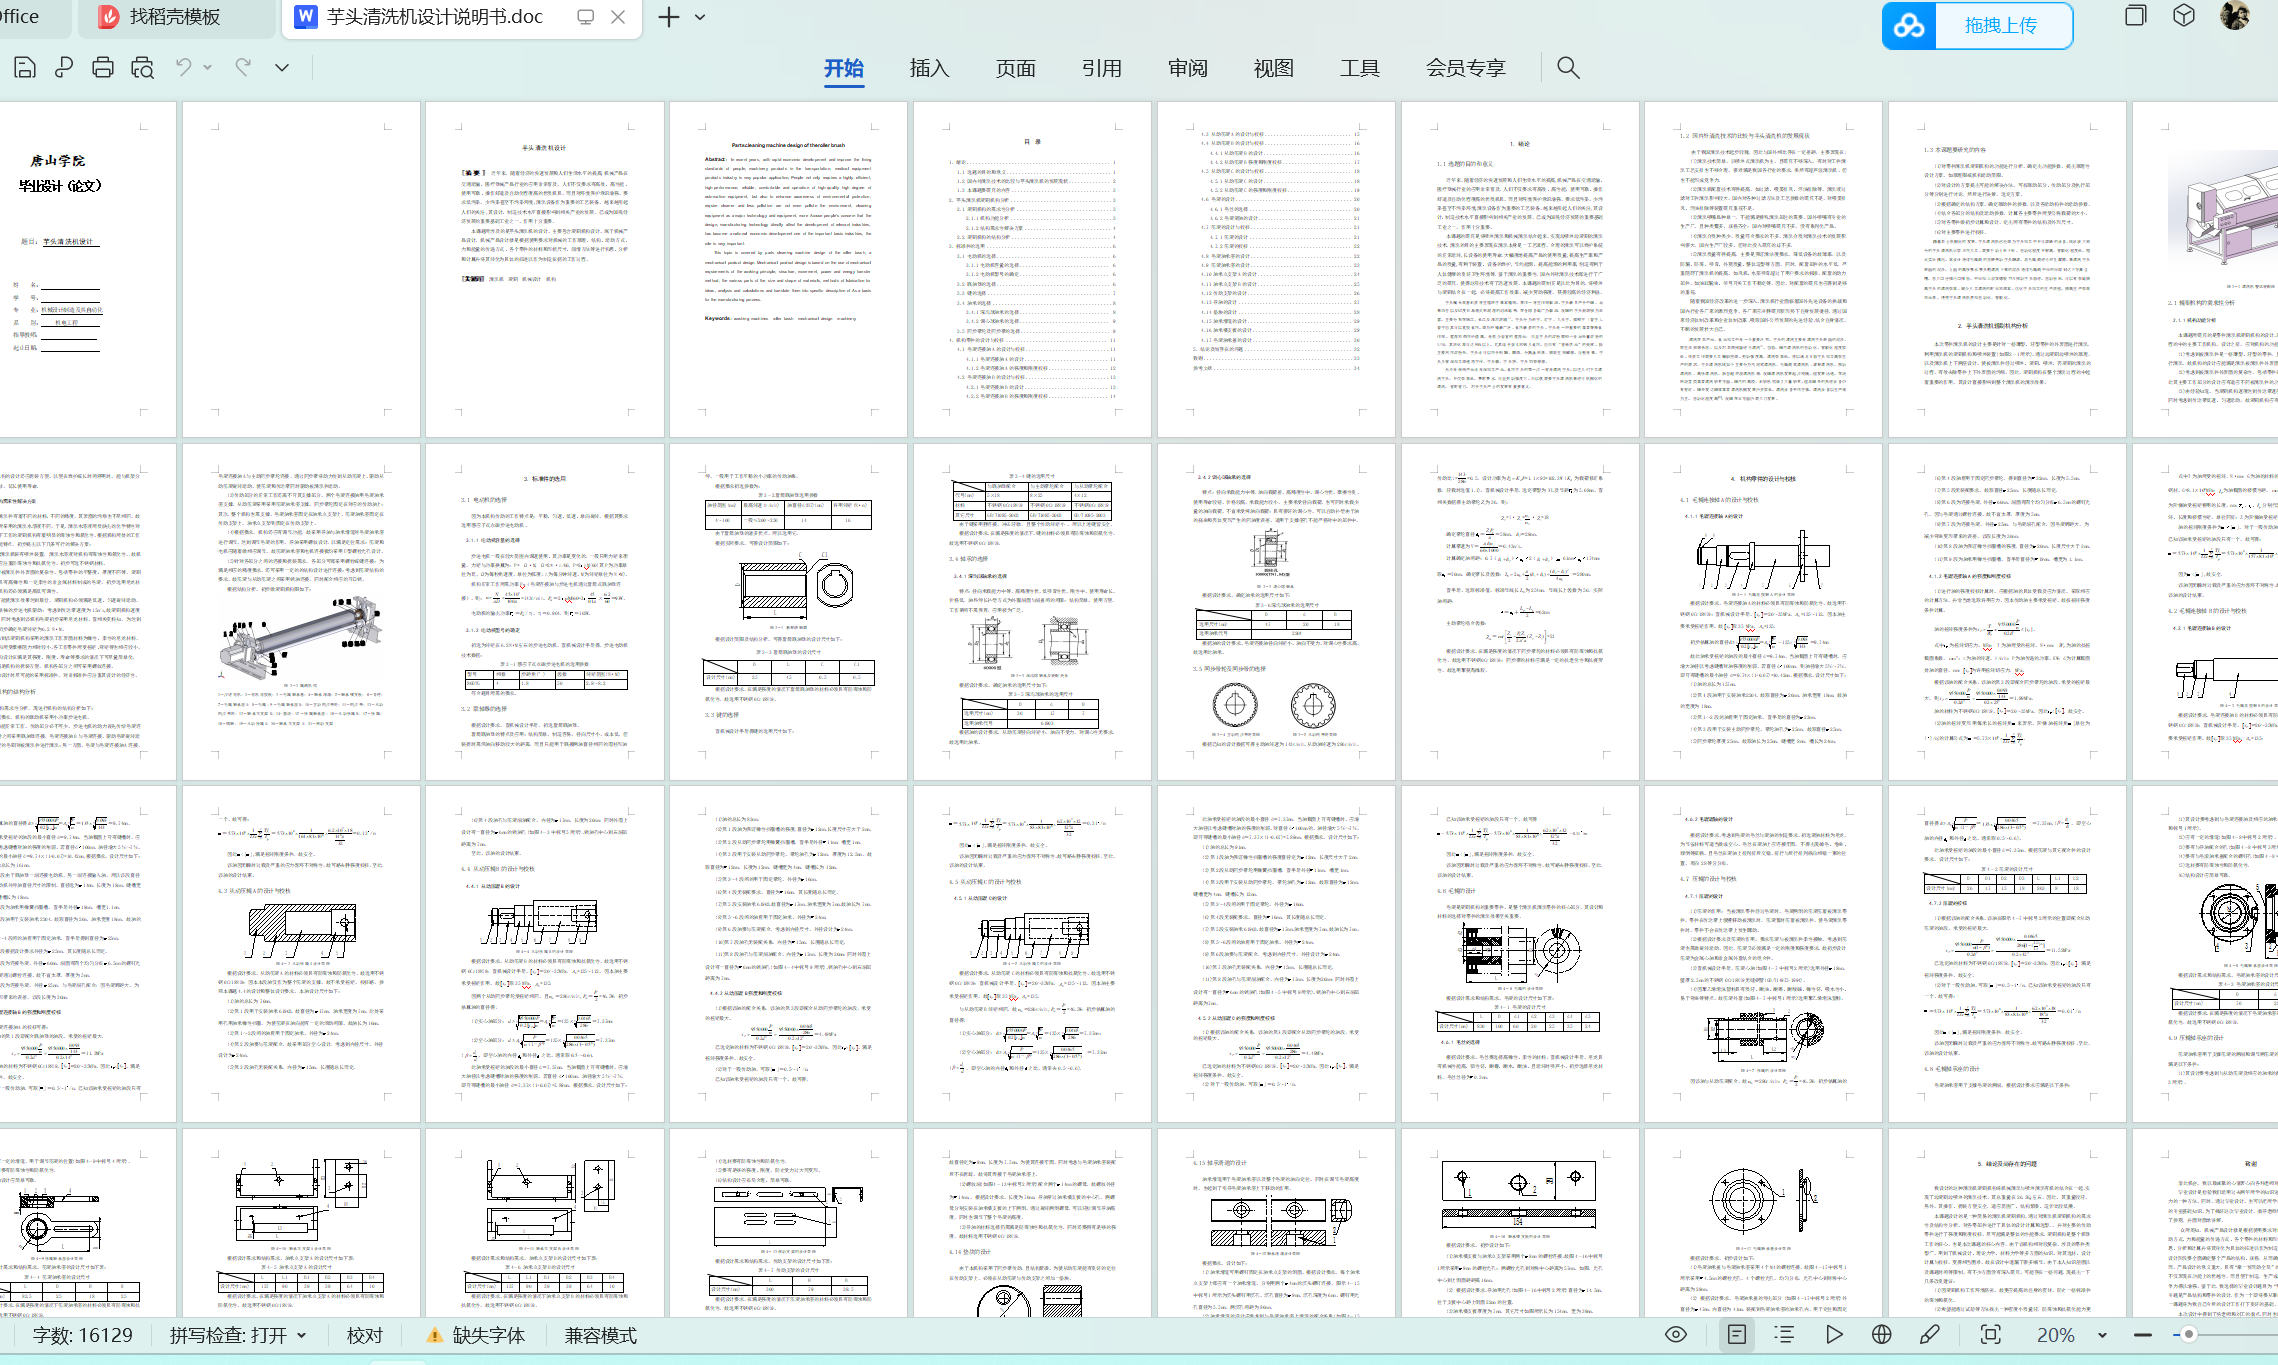
Task: Switch to 找稻壳模板 tab
Action: pyautogui.click(x=175, y=18)
